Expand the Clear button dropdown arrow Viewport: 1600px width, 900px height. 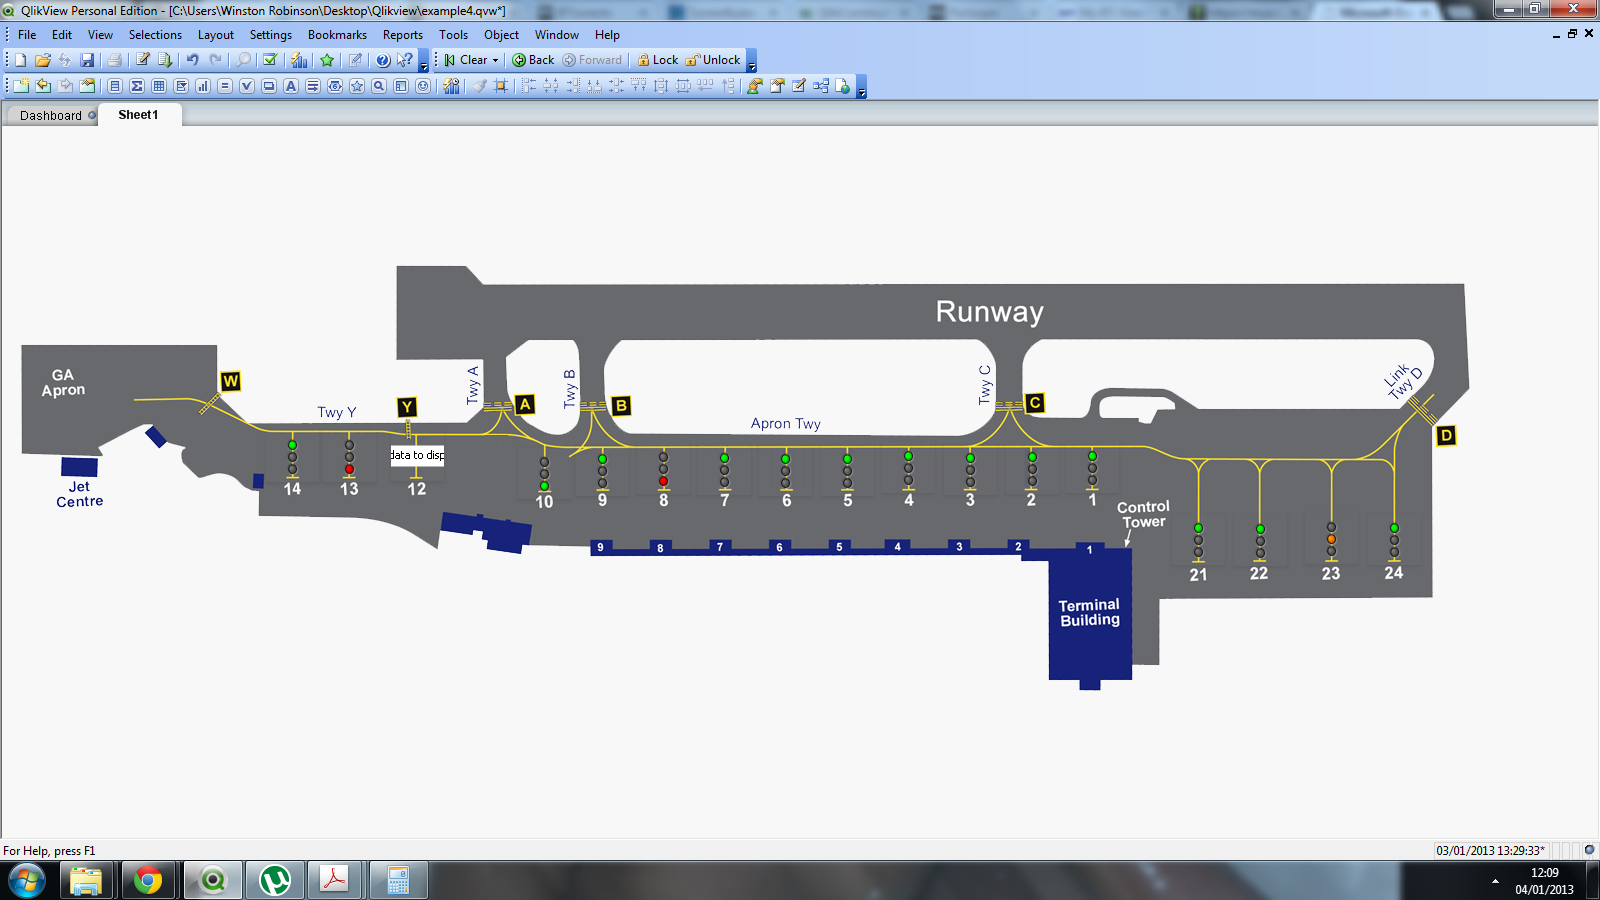(495, 60)
